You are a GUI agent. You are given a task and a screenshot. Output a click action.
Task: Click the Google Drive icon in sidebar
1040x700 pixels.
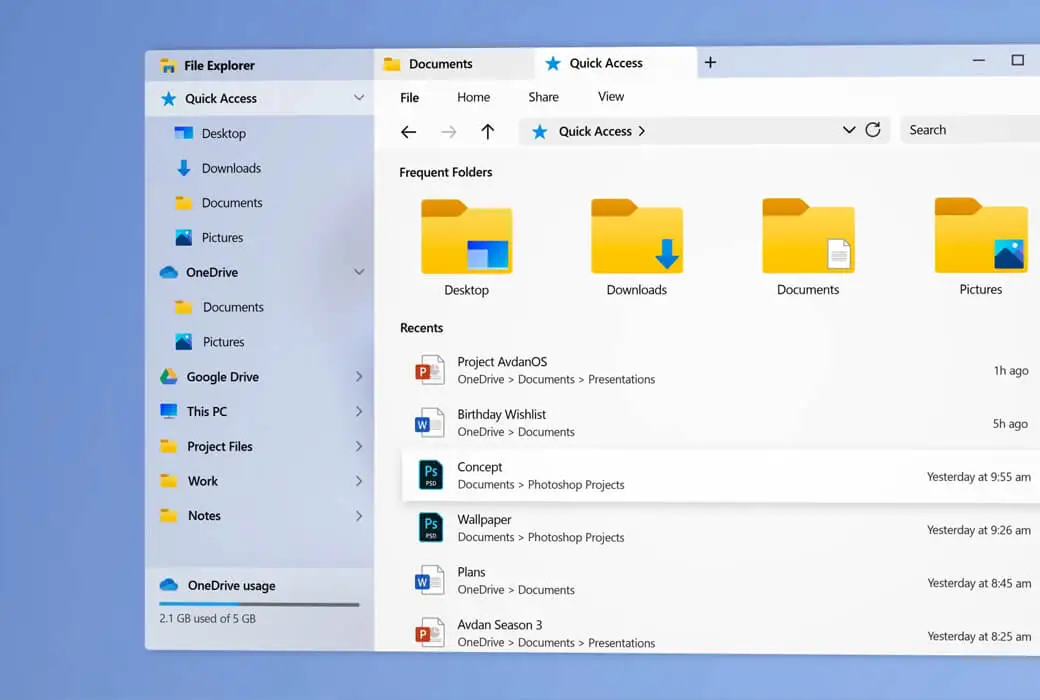tap(168, 376)
